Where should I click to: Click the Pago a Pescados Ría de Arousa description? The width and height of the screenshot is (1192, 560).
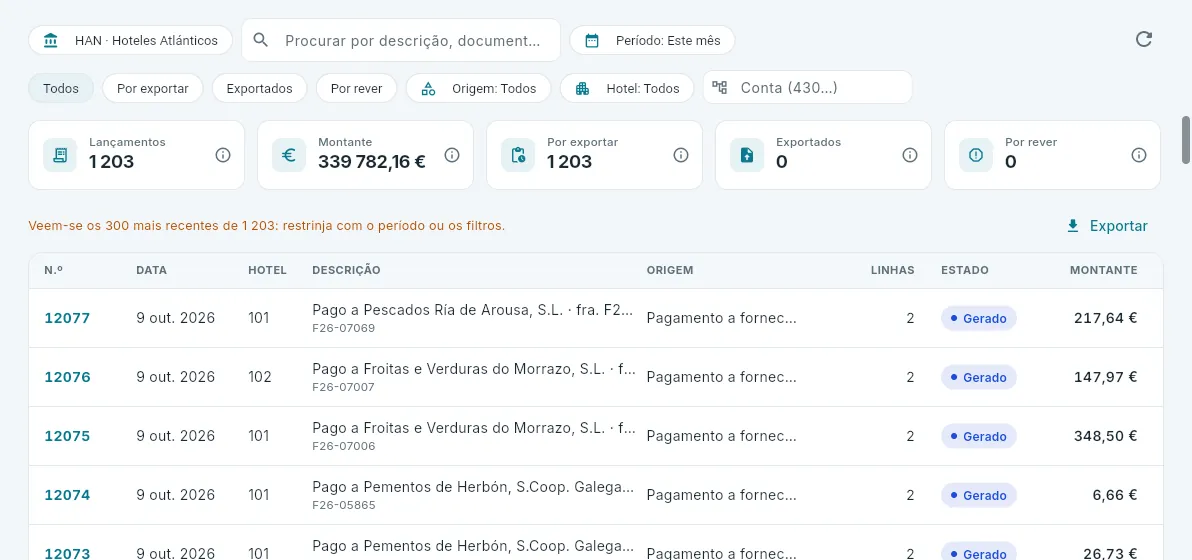tap(473, 310)
